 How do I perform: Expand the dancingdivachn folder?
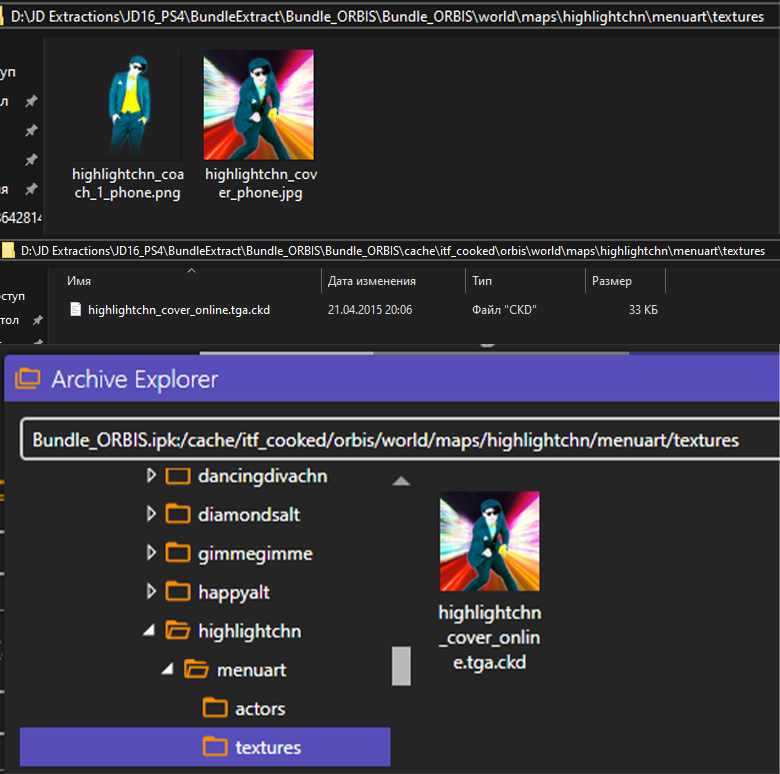151,476
